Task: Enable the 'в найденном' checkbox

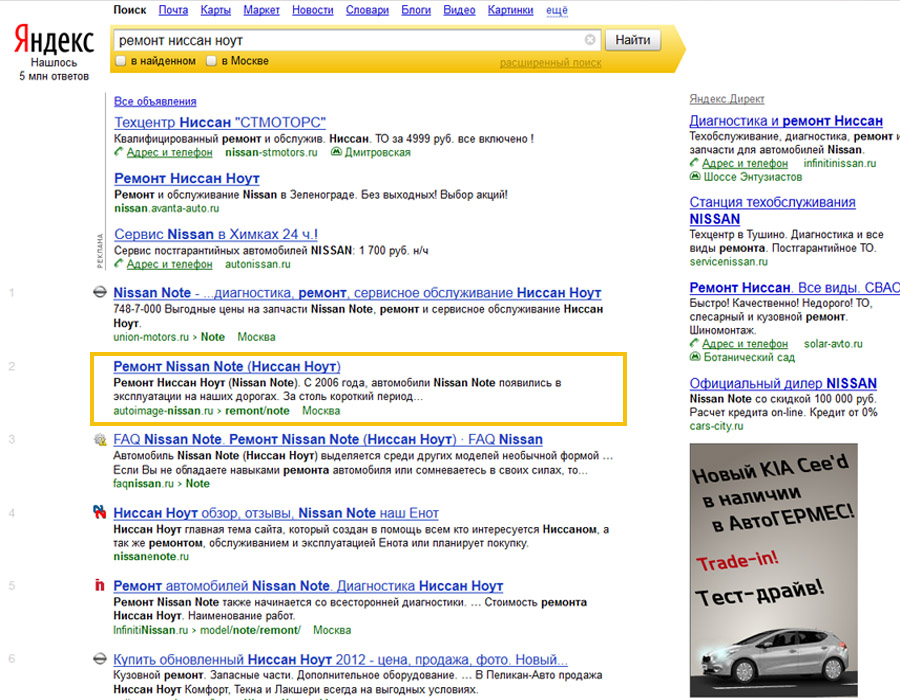Action: pyautogui.click(x=121, y=61)
